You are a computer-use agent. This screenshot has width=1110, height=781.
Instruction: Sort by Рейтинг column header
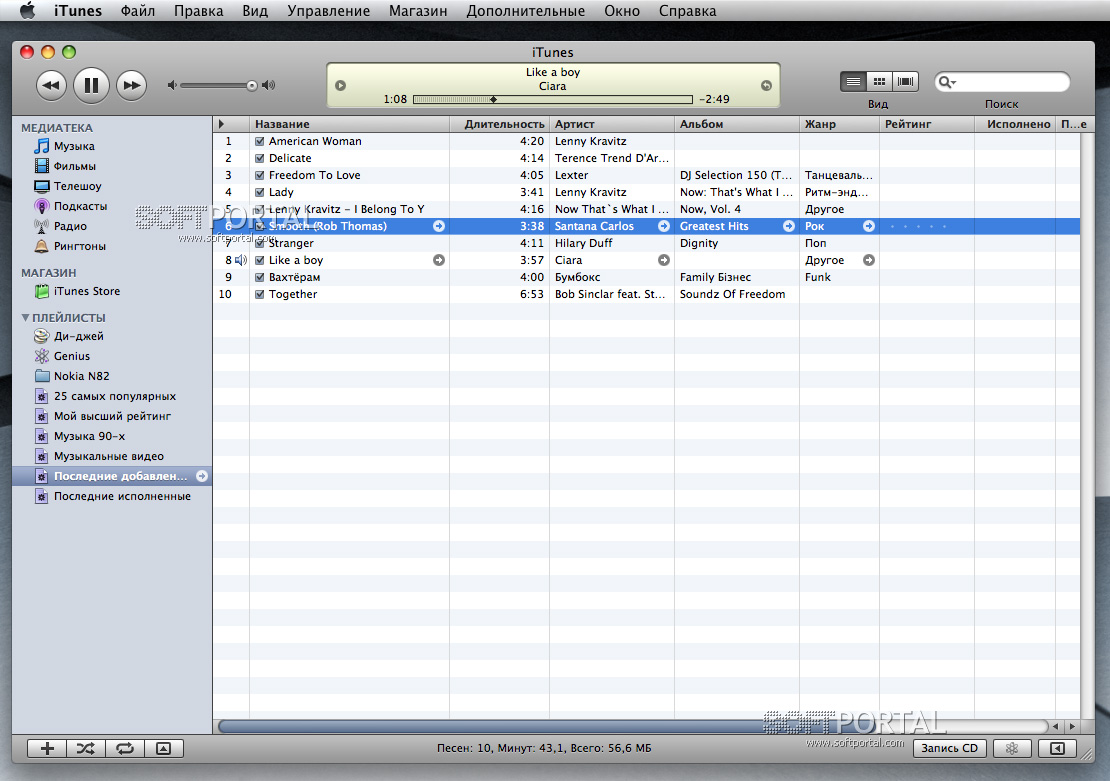tap(927, 124)
